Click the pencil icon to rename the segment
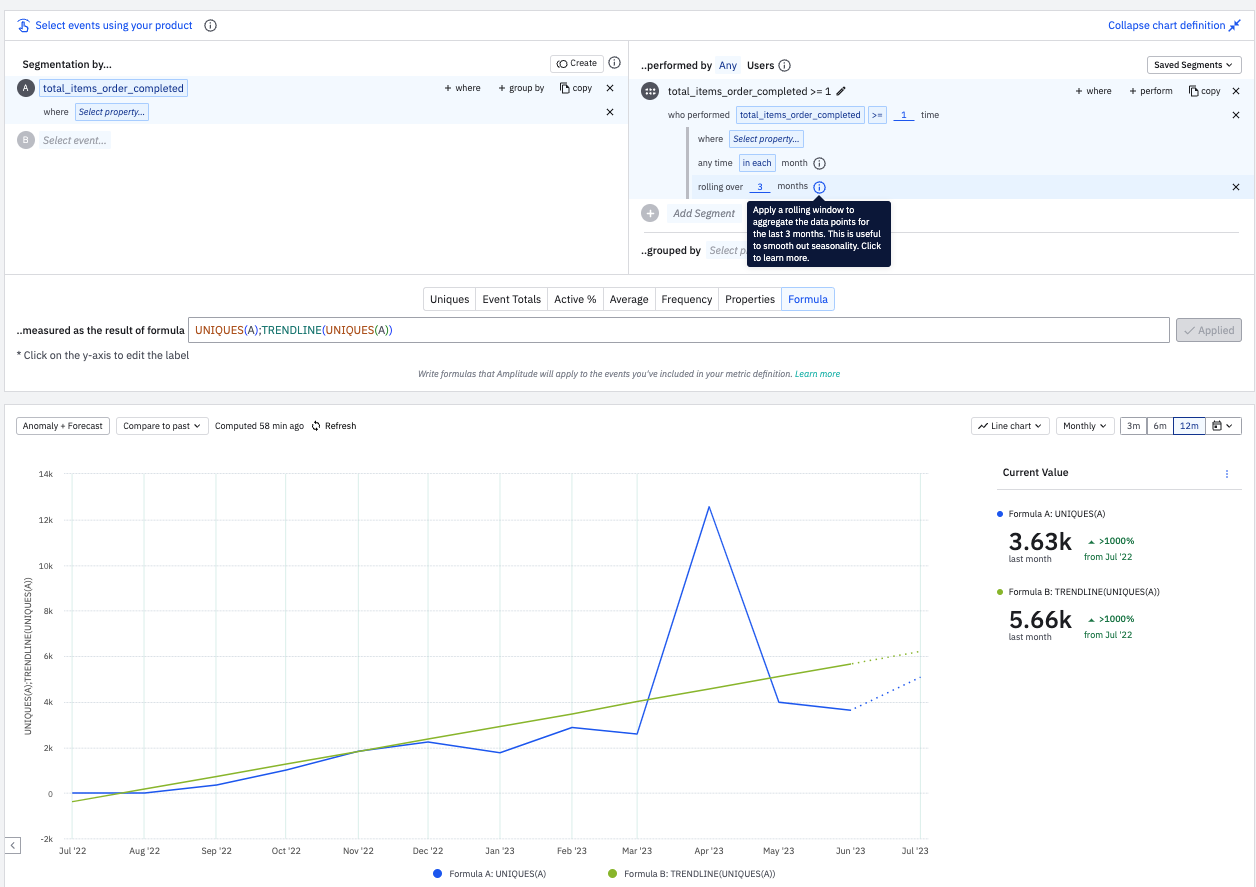This screenshot has width=1256, height=887. 841,91
